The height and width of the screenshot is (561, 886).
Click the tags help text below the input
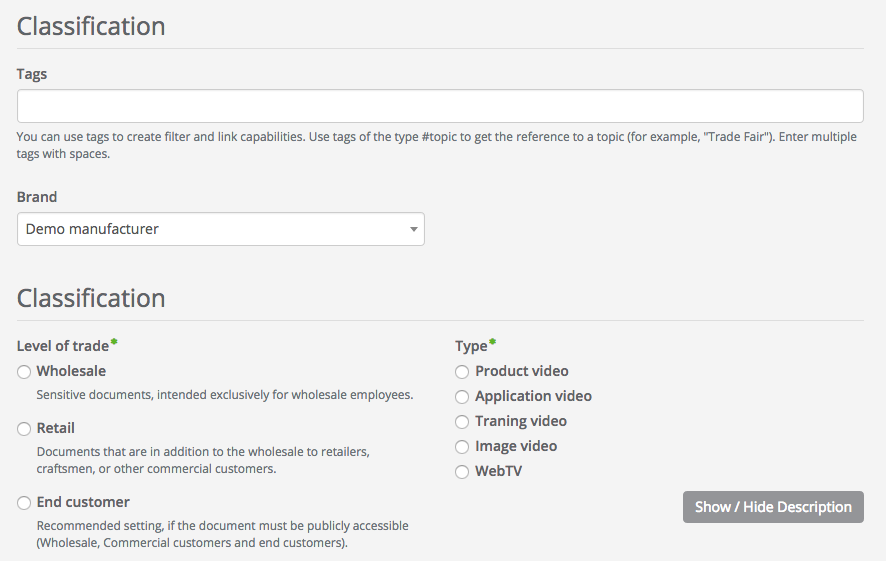pyautogui.click(x=436, y=145)
